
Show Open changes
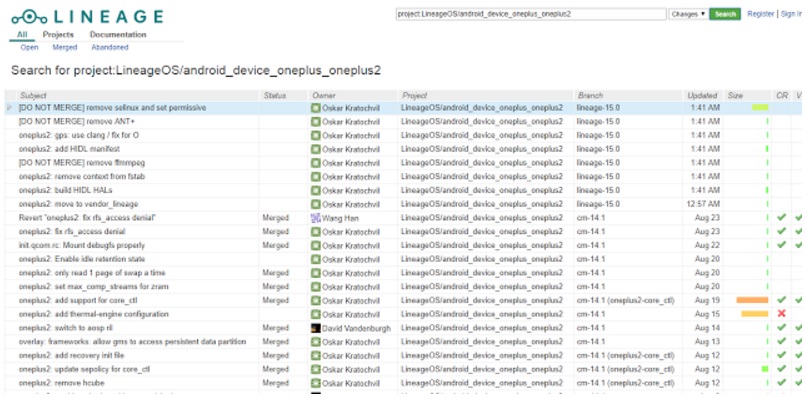tap(29, 47)
